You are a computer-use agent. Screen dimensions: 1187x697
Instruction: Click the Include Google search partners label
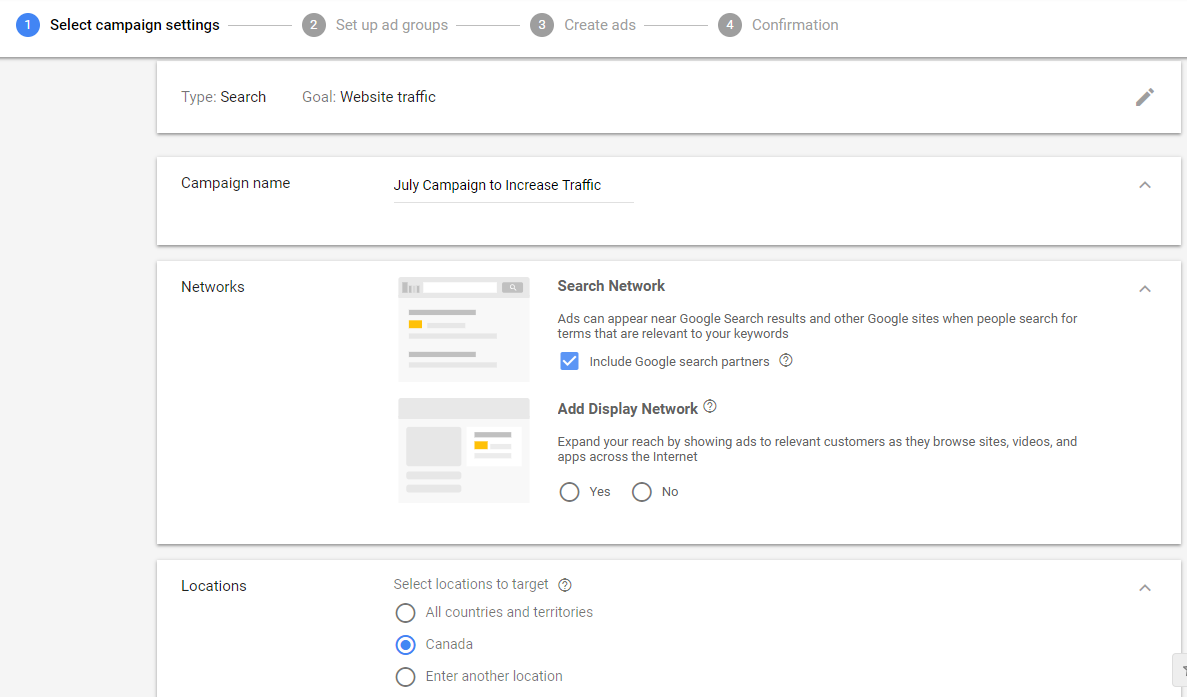click(679, 362)
